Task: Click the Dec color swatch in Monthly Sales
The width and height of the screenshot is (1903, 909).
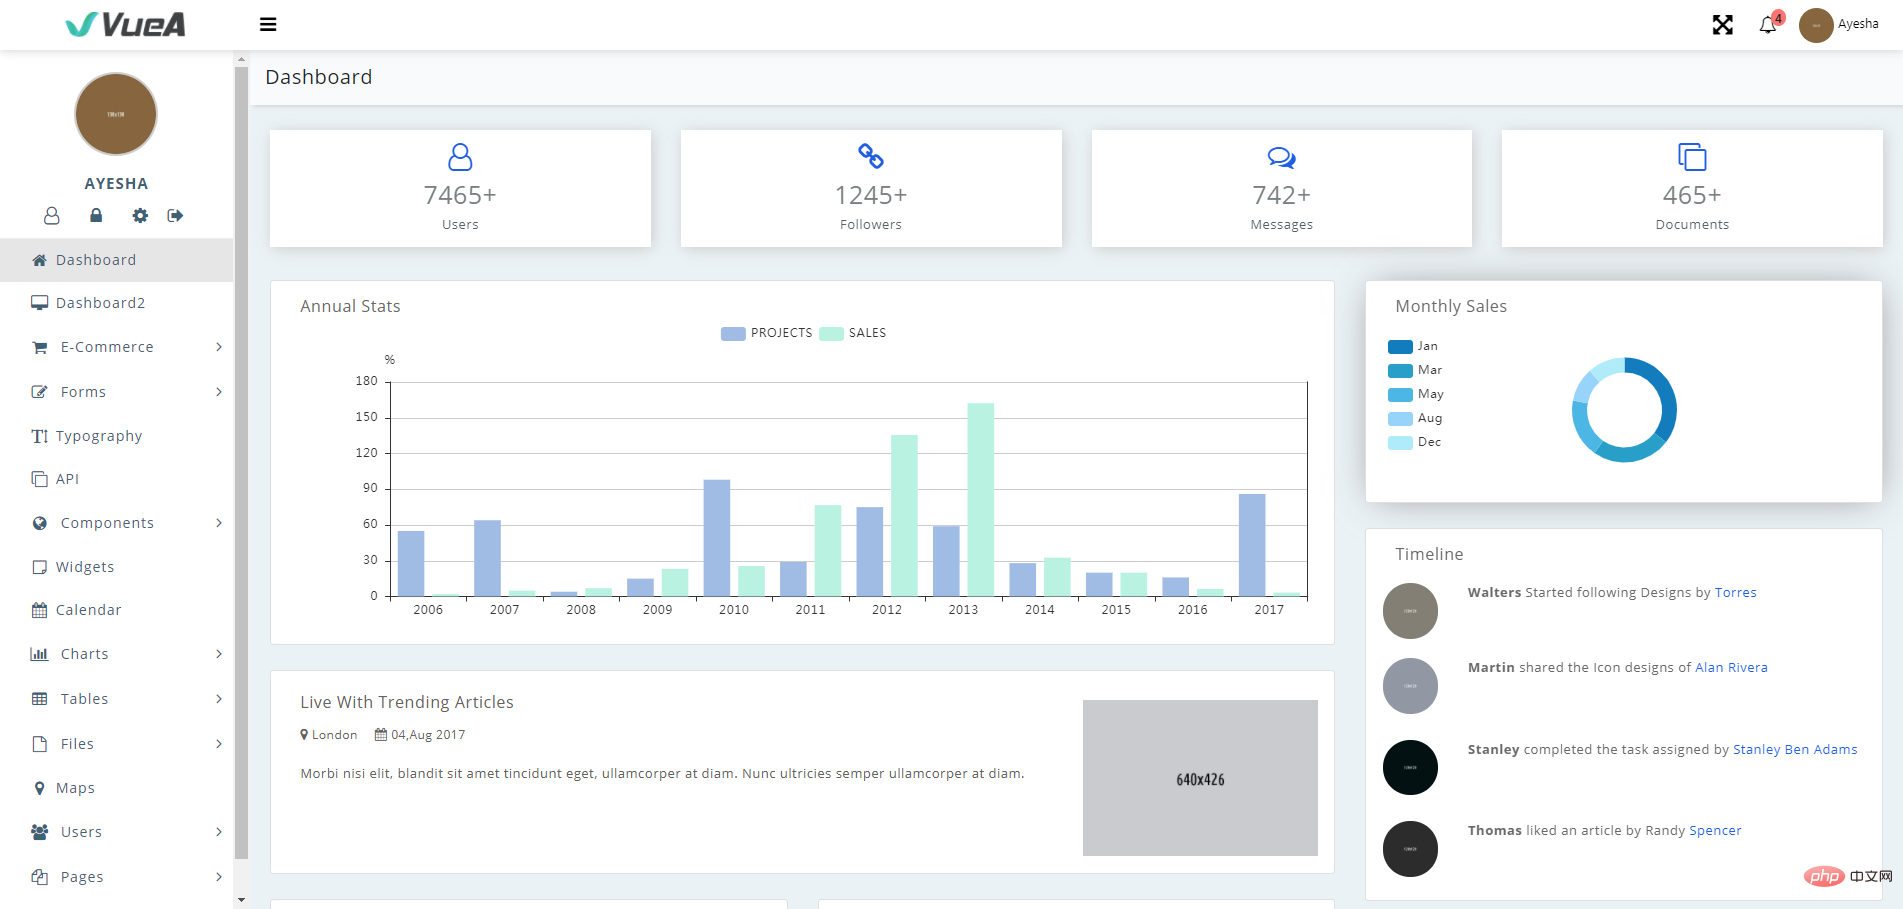Action: pos(1400,442)
